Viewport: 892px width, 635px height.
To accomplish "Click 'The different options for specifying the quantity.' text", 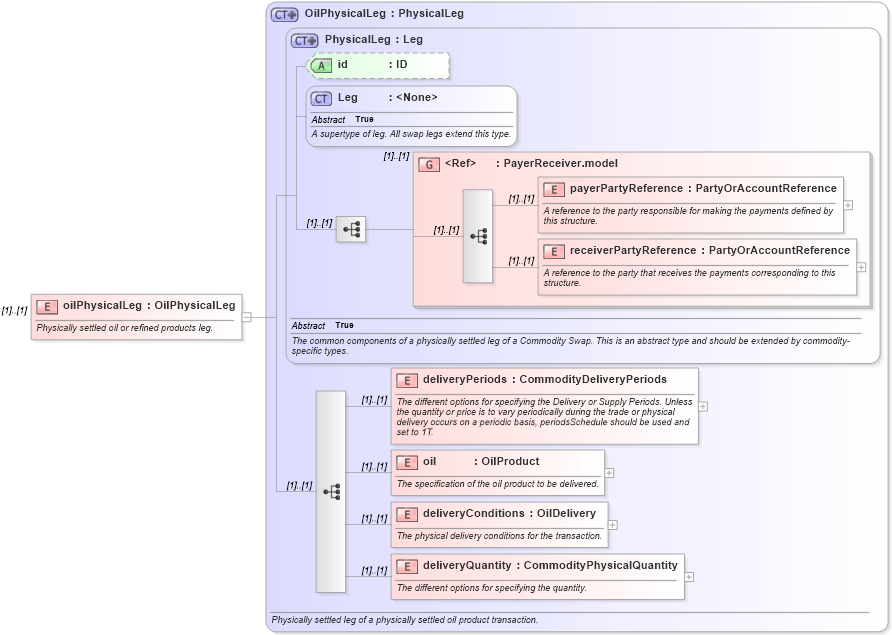I will tap(492, 588).
